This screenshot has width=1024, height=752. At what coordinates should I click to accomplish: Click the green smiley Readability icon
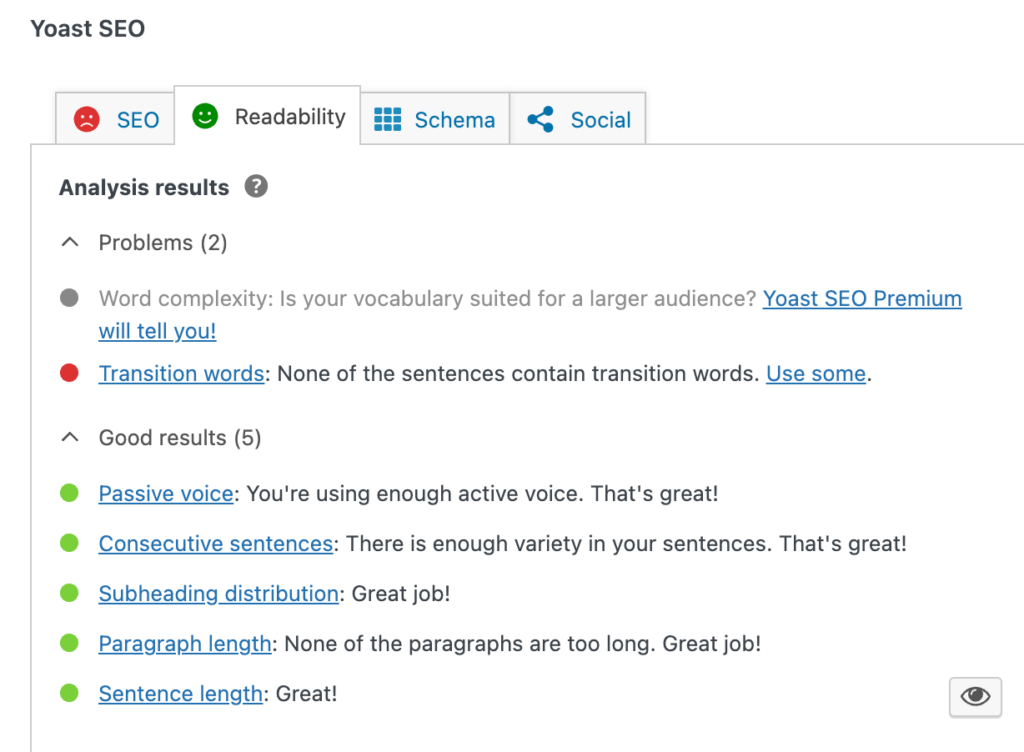(205, 117)
